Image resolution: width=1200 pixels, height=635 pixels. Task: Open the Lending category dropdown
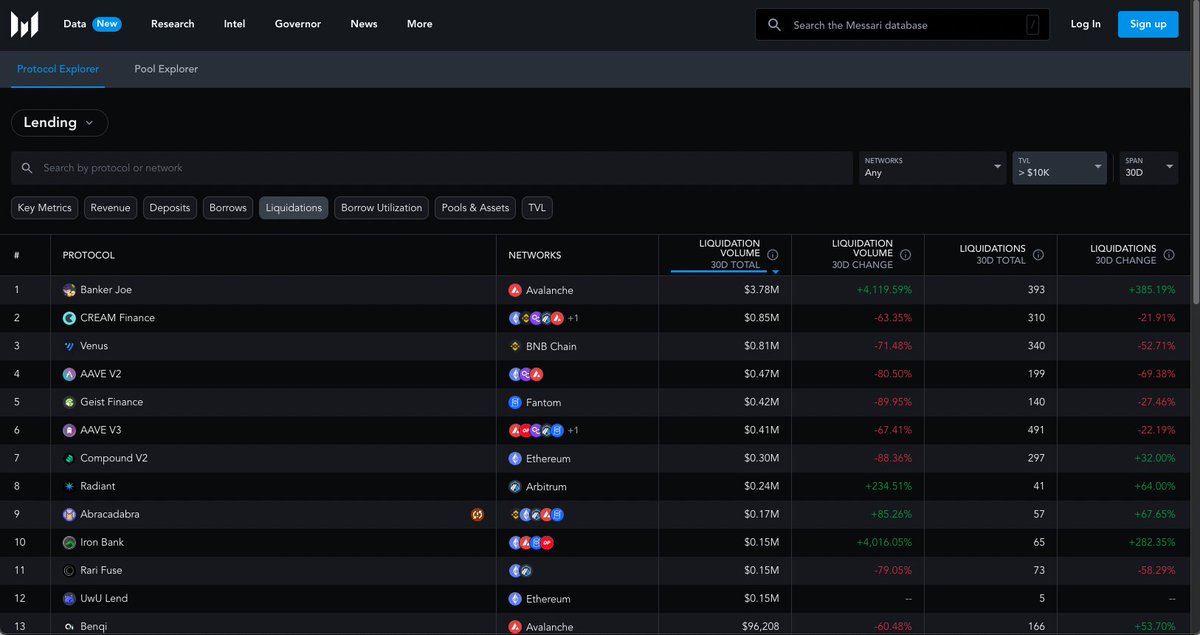point(60,123)
